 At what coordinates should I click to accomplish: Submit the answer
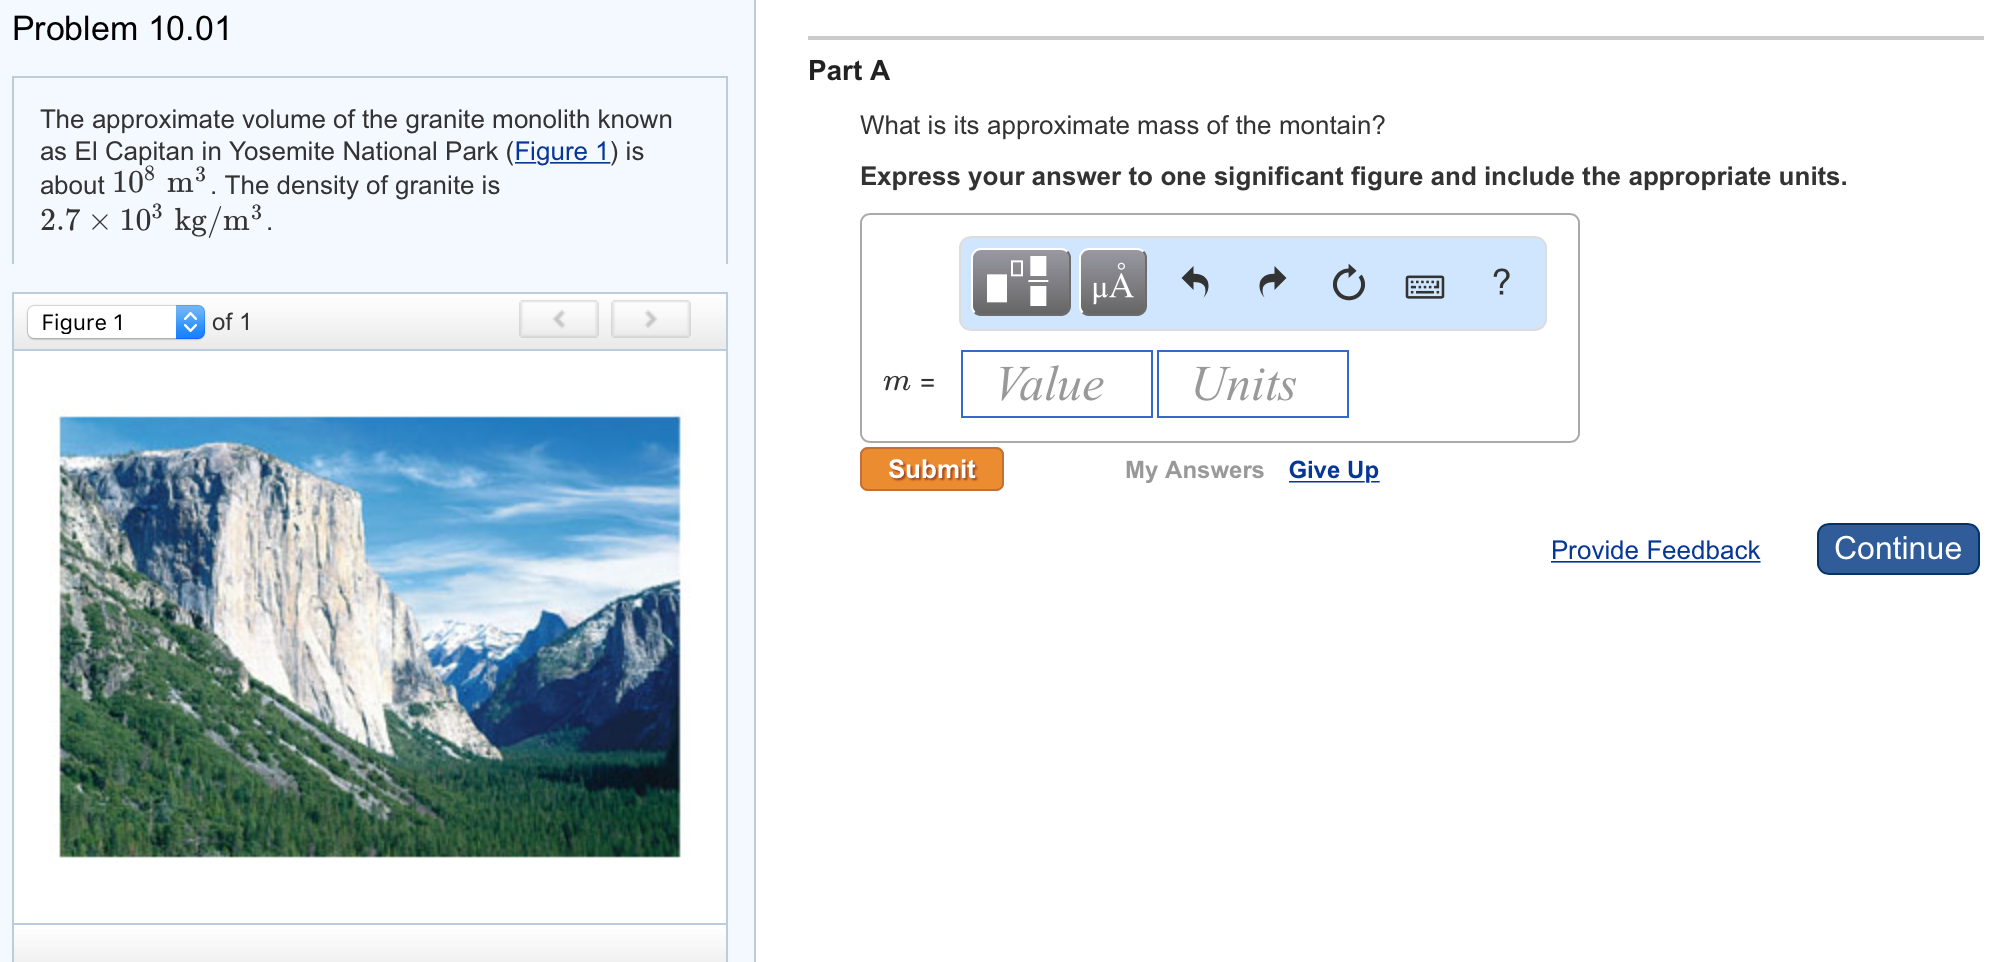point(932,469)
